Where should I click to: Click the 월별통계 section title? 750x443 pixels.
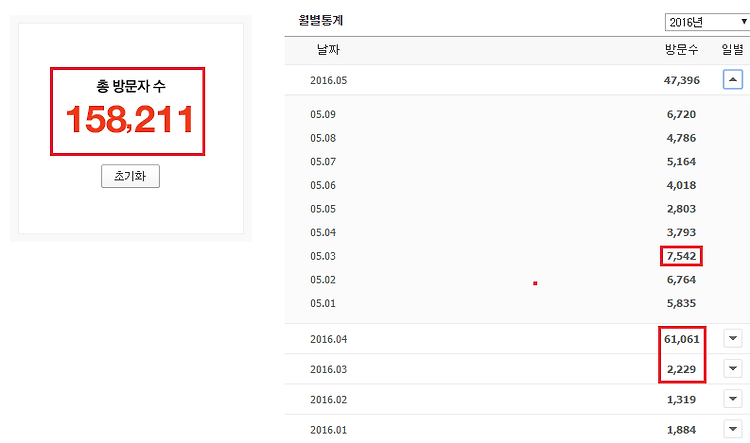coord(320,20)
